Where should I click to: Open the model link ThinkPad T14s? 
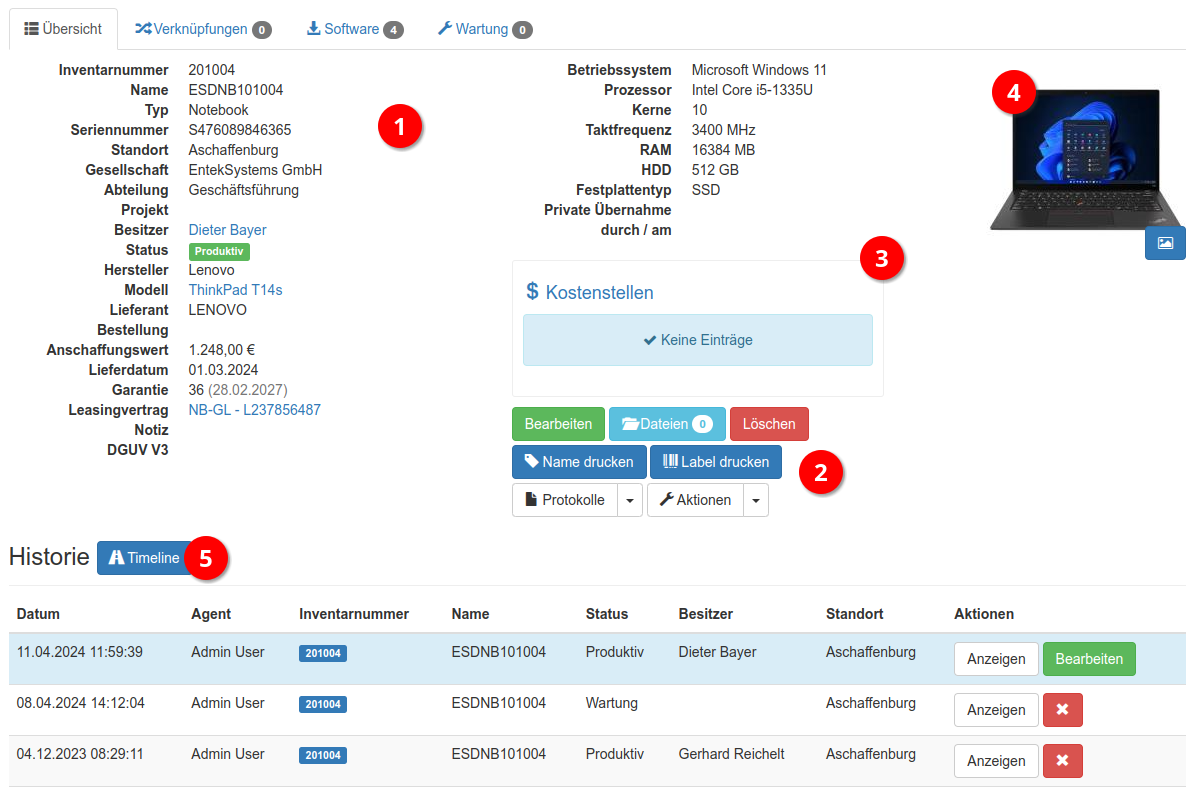pyautogui.click(x=235, y=290)
